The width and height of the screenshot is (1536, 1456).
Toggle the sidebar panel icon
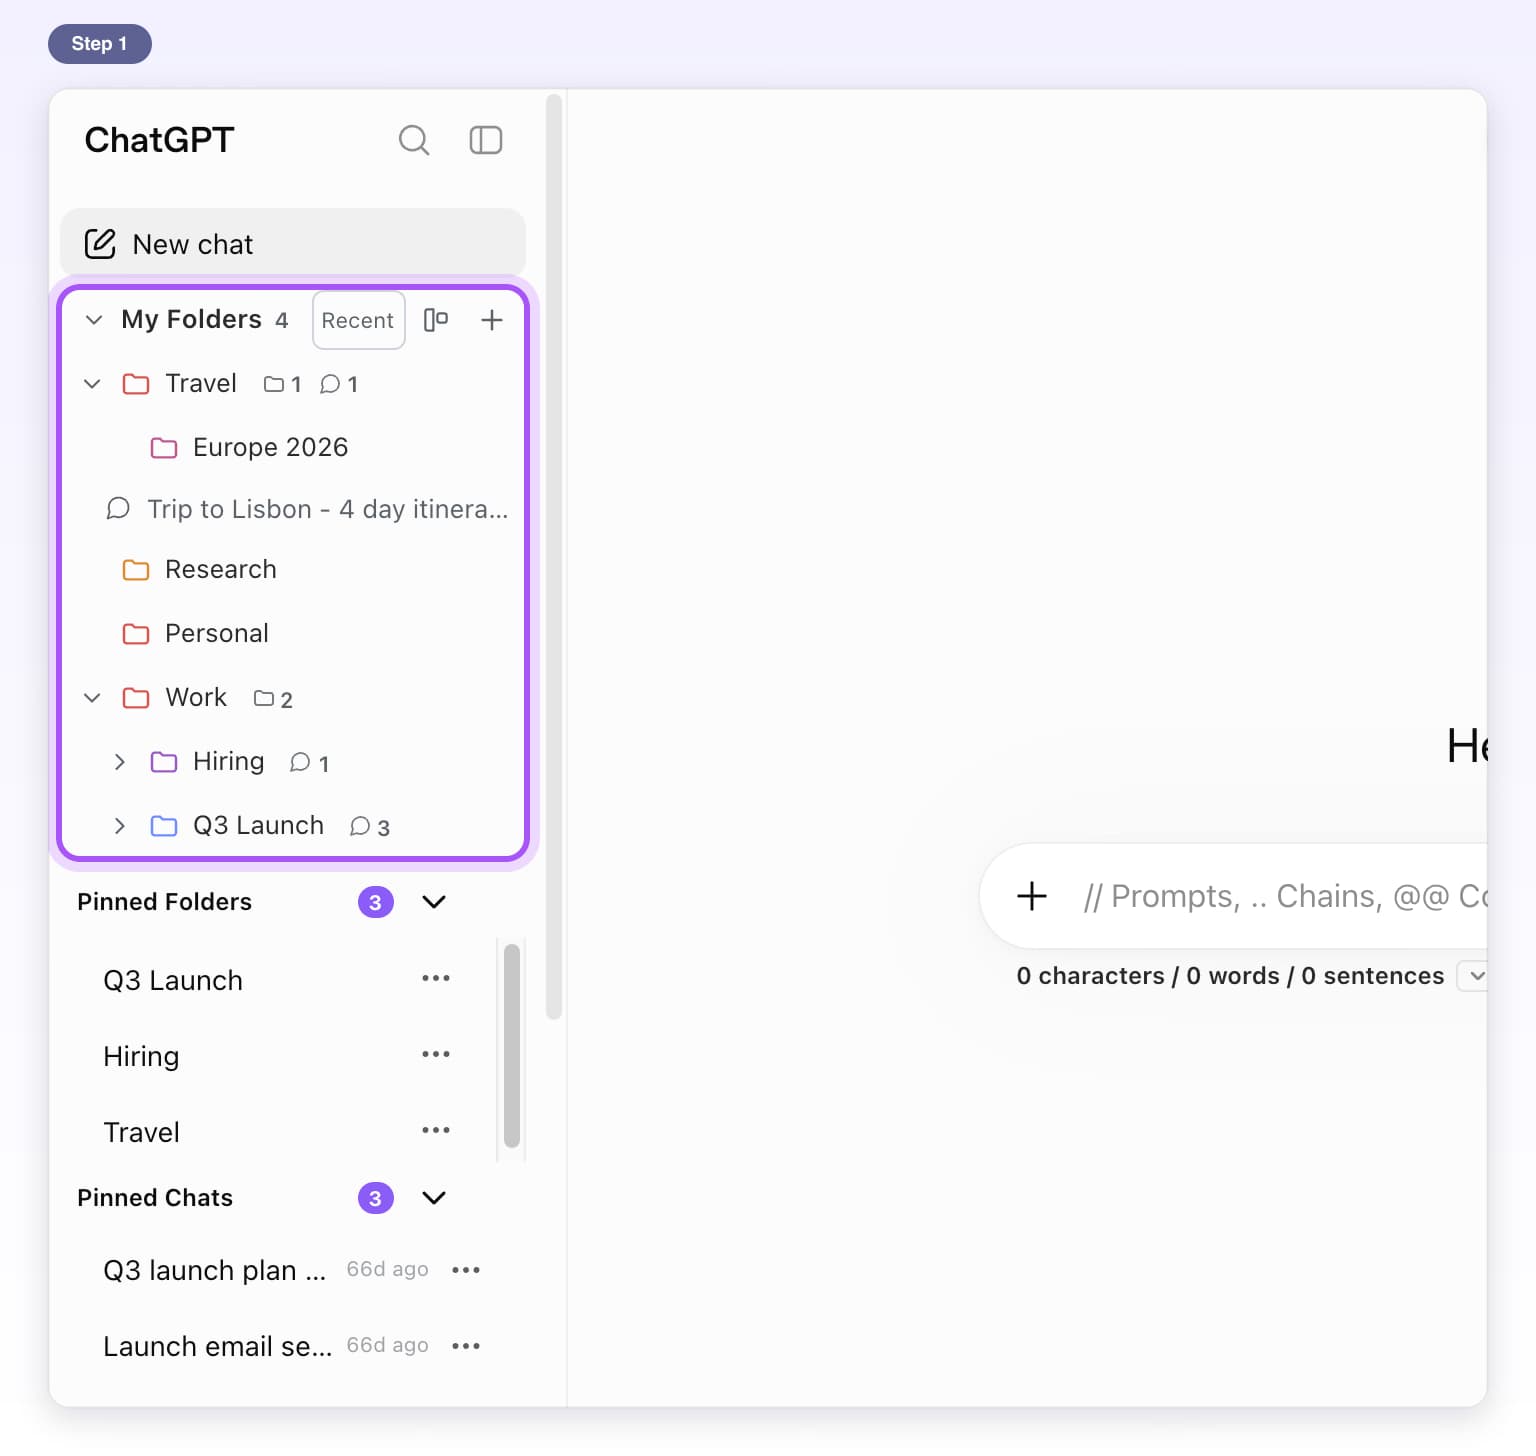[x=486, y=140]
